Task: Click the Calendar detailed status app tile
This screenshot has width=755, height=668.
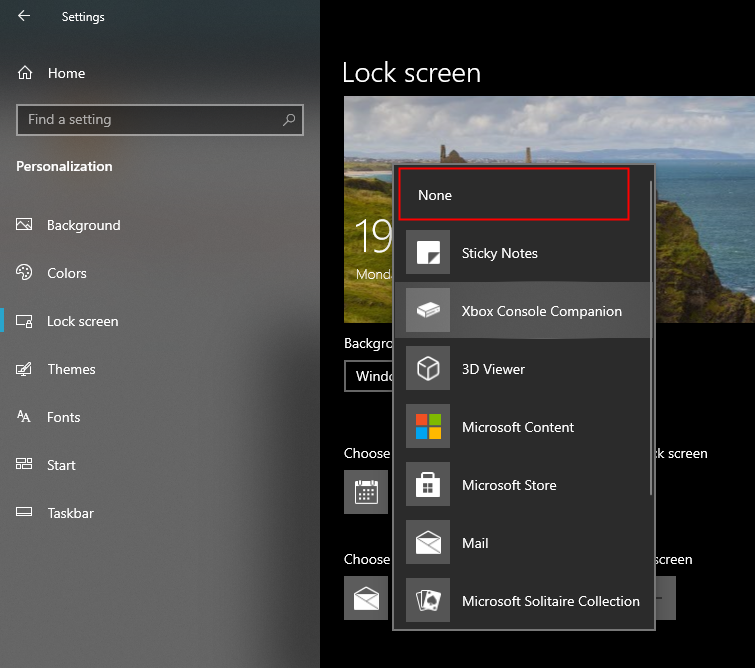Action: pos(366,492)
